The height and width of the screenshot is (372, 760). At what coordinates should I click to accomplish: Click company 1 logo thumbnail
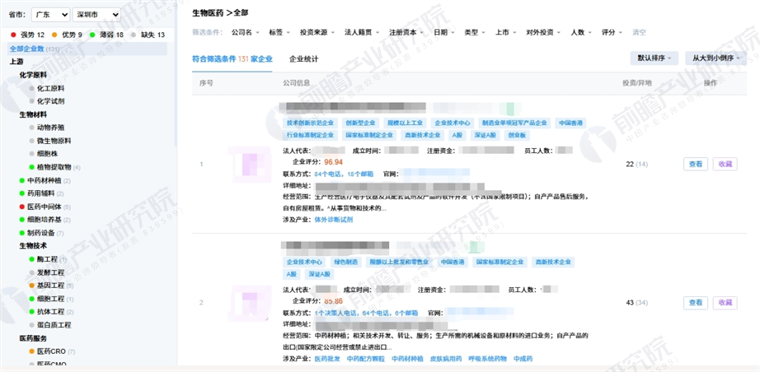(250, 164)
